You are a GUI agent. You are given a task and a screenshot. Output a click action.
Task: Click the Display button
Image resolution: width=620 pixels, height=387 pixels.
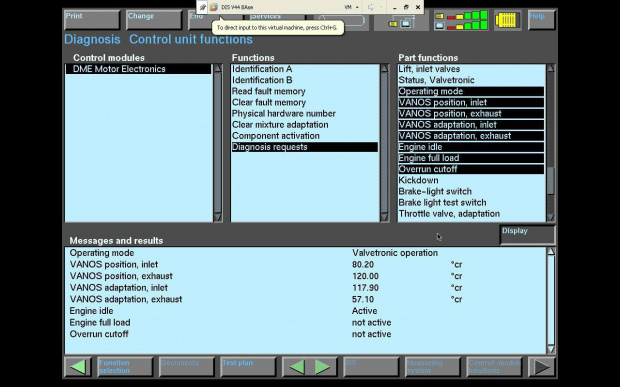pos(527,235)
